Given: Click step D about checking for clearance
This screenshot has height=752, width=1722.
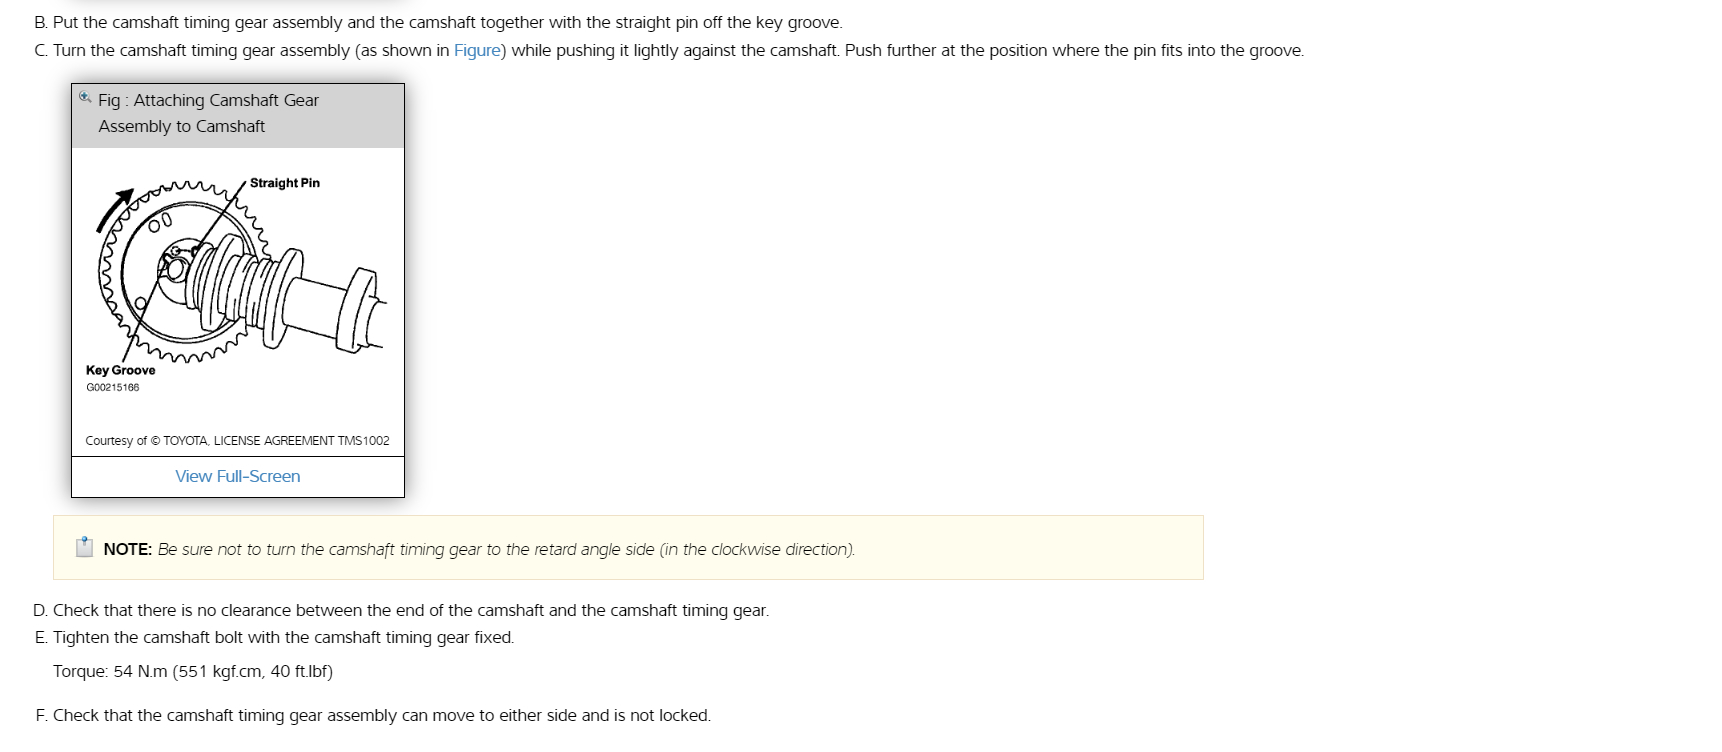Looking at the screenshot, I should click(x=401, y=610).
